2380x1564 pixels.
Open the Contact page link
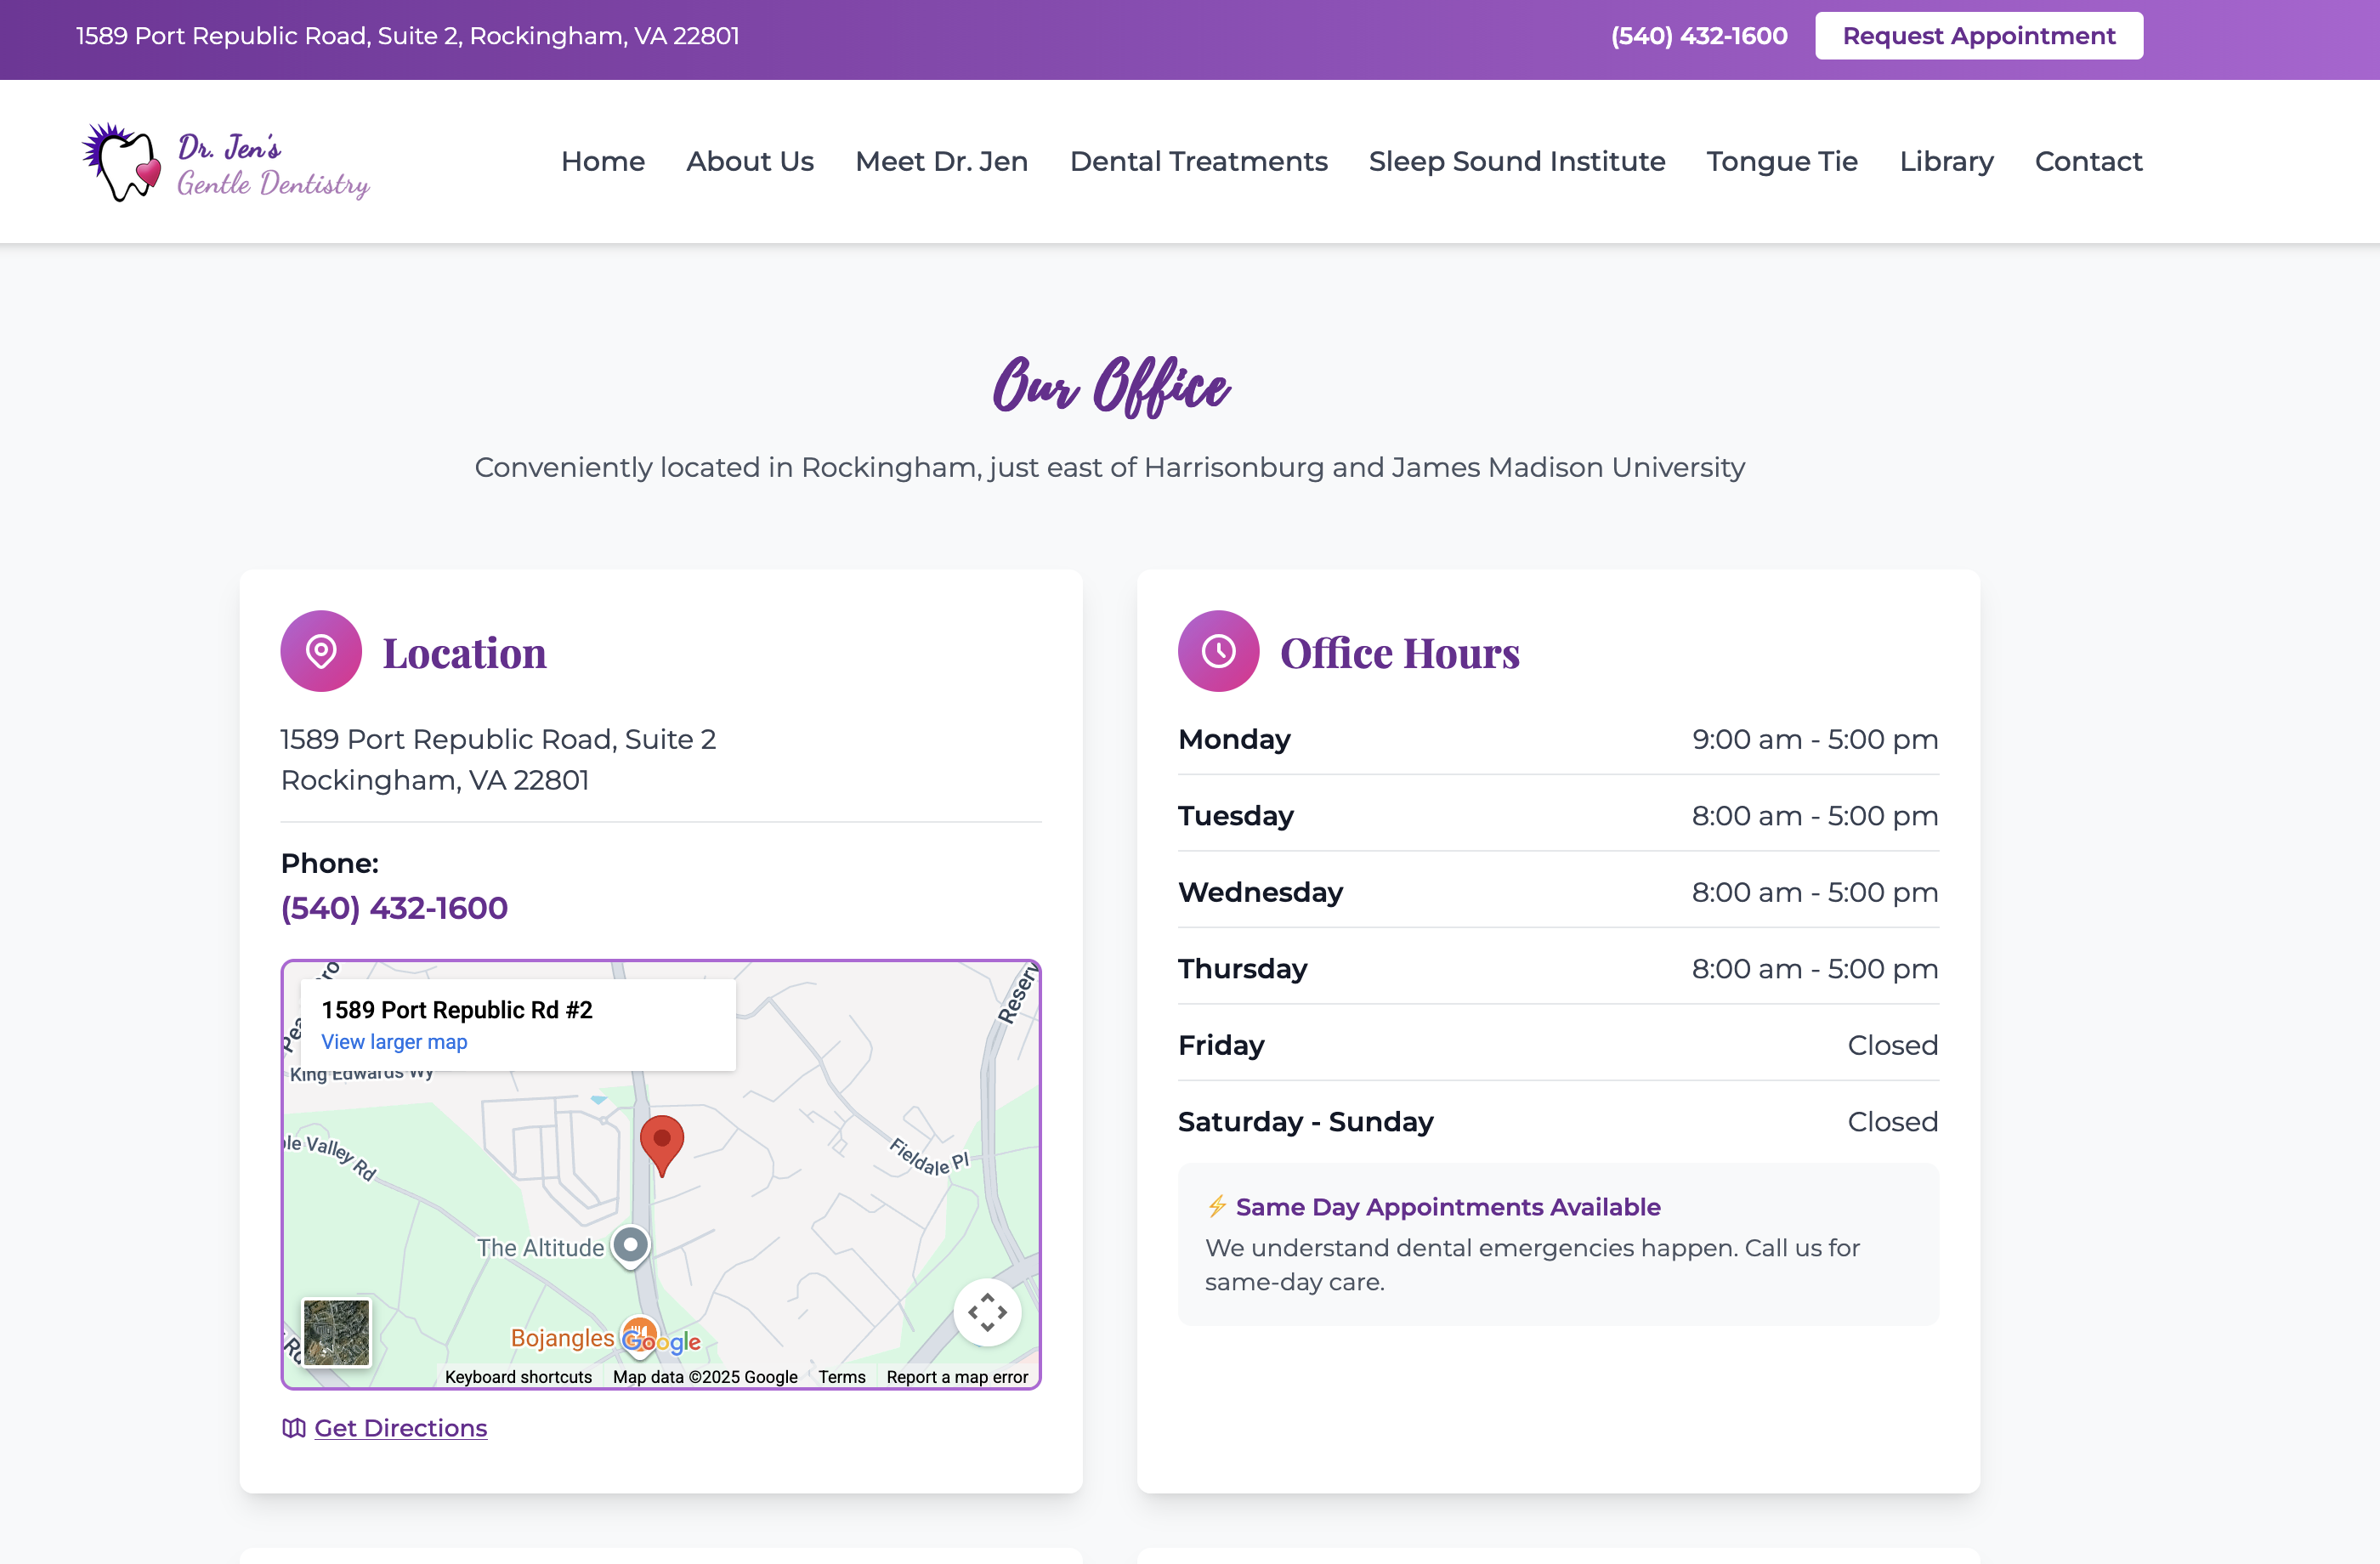(2089, 161)
